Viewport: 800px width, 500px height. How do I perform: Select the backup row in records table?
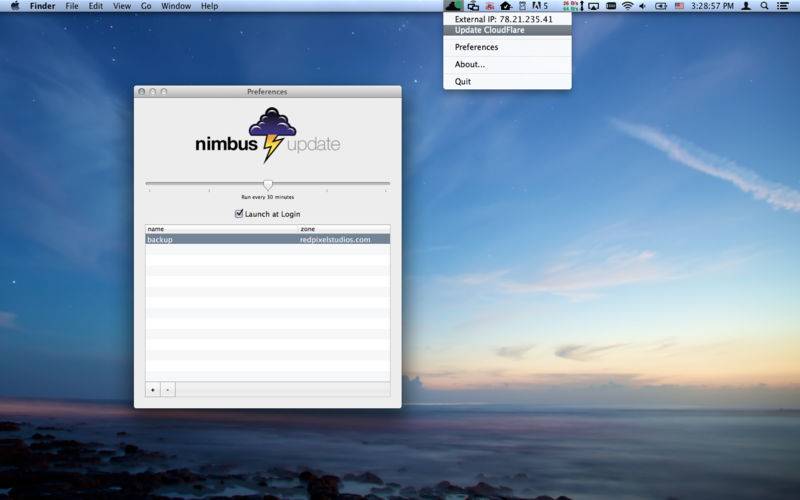(x=268, y=239)
